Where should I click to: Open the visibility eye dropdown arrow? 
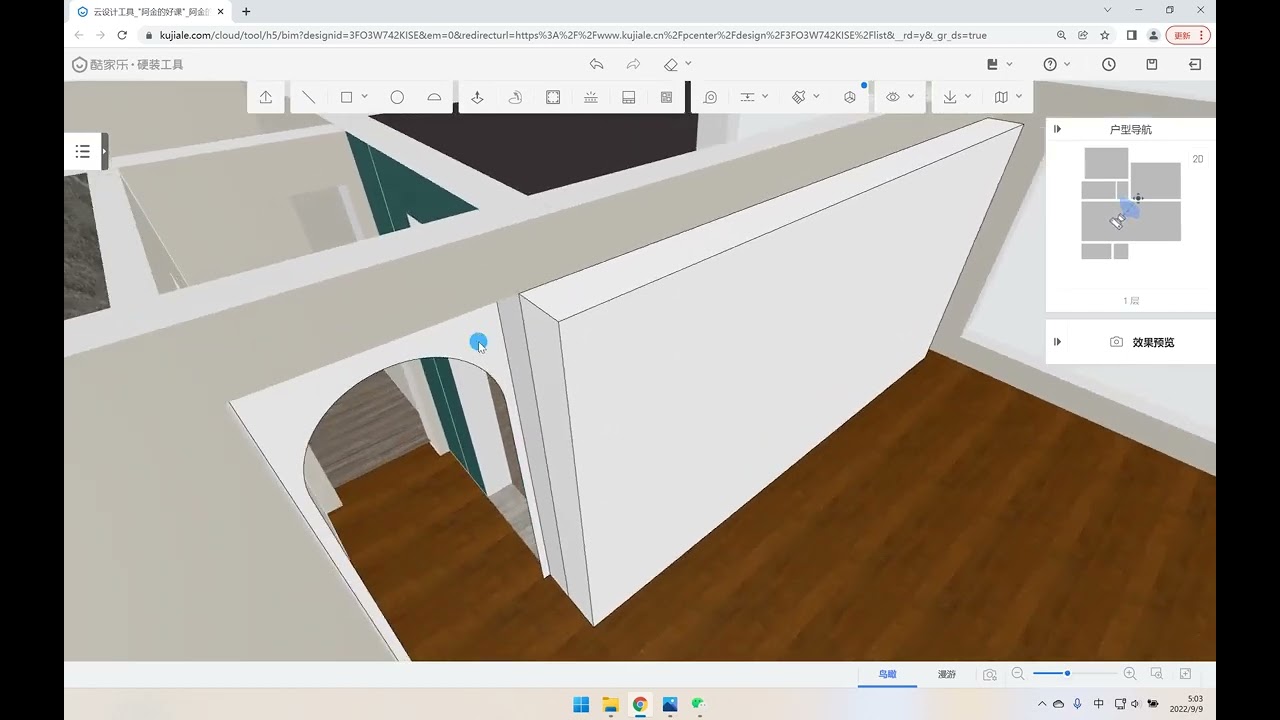pos(911,97)
